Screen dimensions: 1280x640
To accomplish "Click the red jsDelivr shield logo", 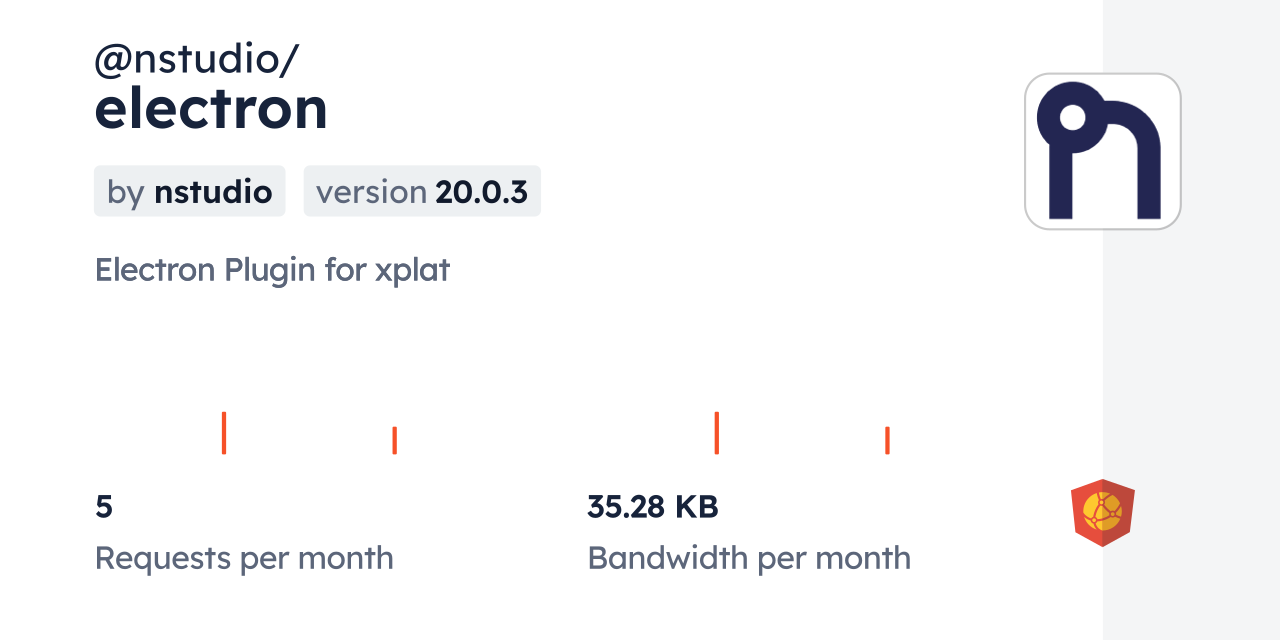I will pyautogui.click(x=1102, y=513).
